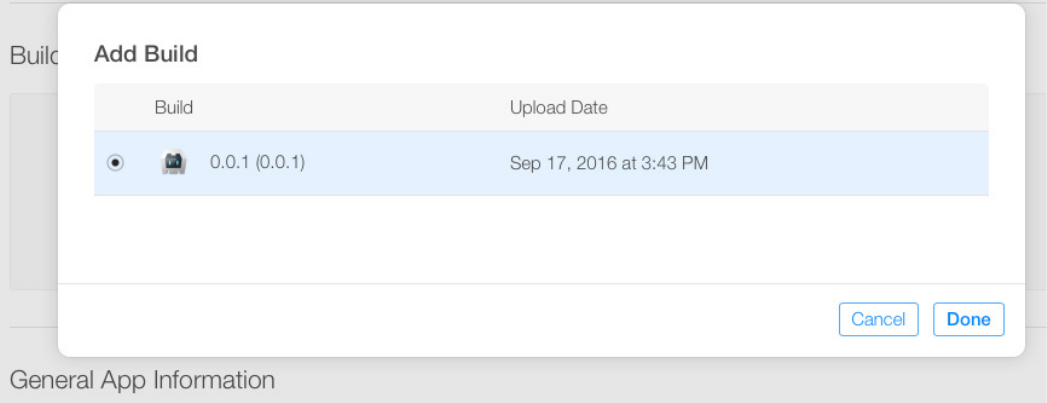Click the Add Build dialog title
Viewport: 1047px width, 403px height.
click(146, 53)
